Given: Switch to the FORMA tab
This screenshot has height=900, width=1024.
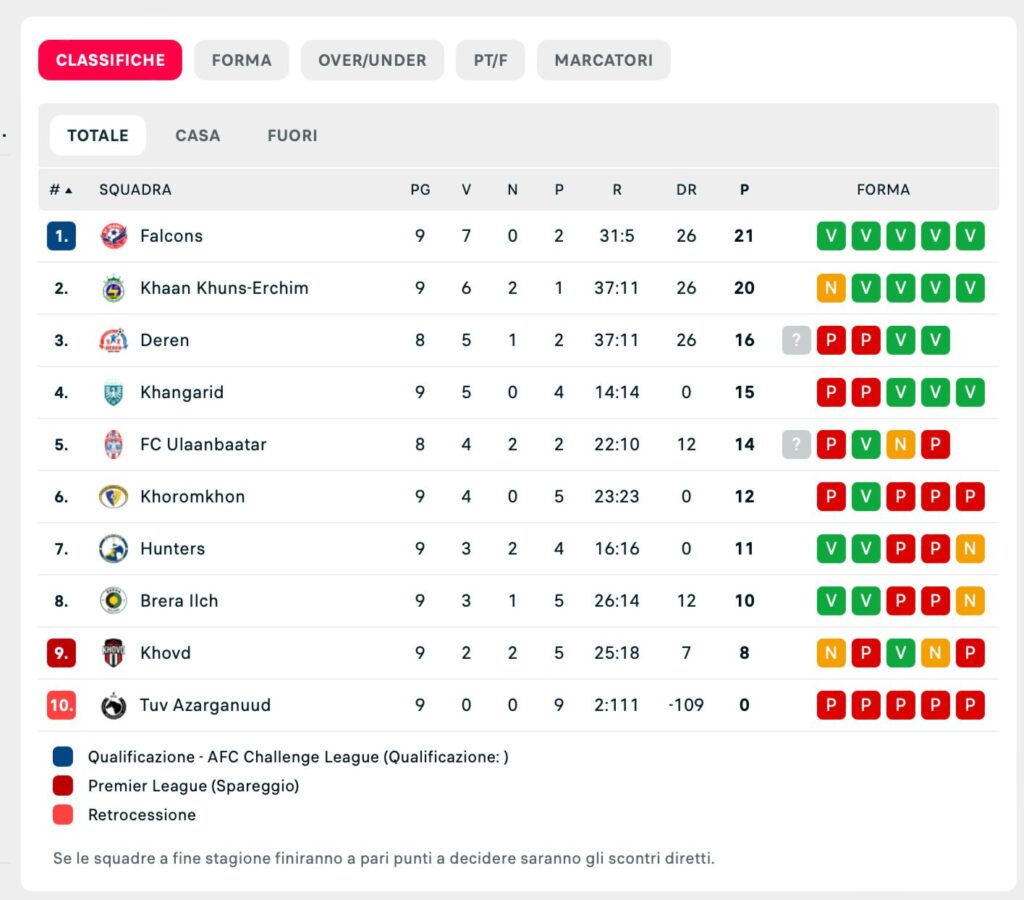Looking at the screenshot, I should click(x=241, y=60).
